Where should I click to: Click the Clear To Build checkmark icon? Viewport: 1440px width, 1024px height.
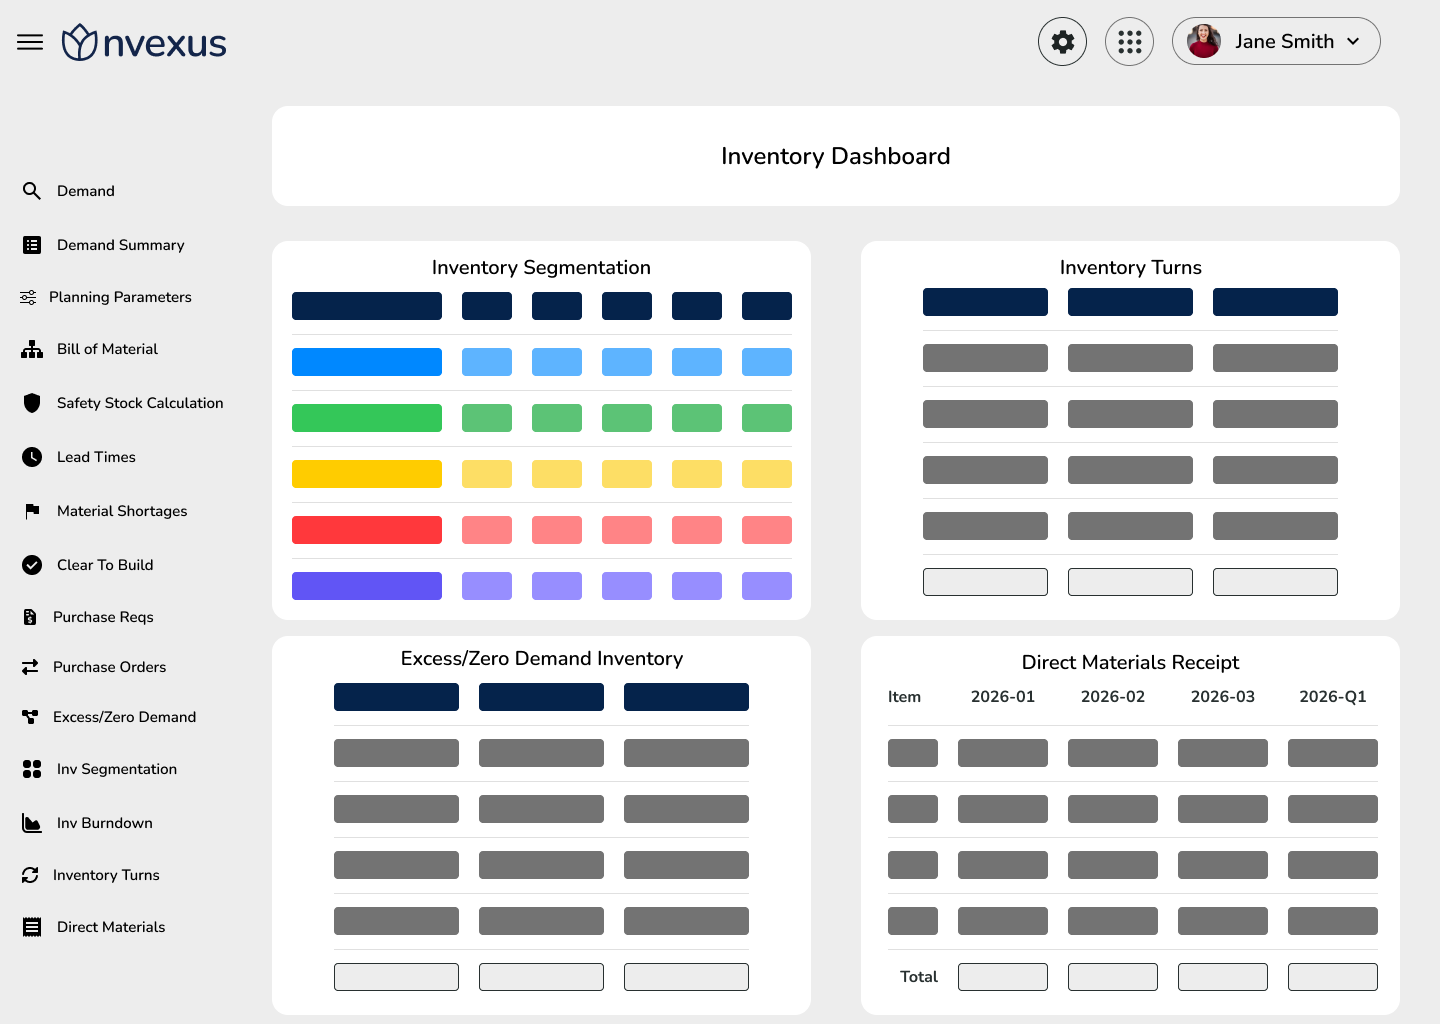click(x=32, y=565)
